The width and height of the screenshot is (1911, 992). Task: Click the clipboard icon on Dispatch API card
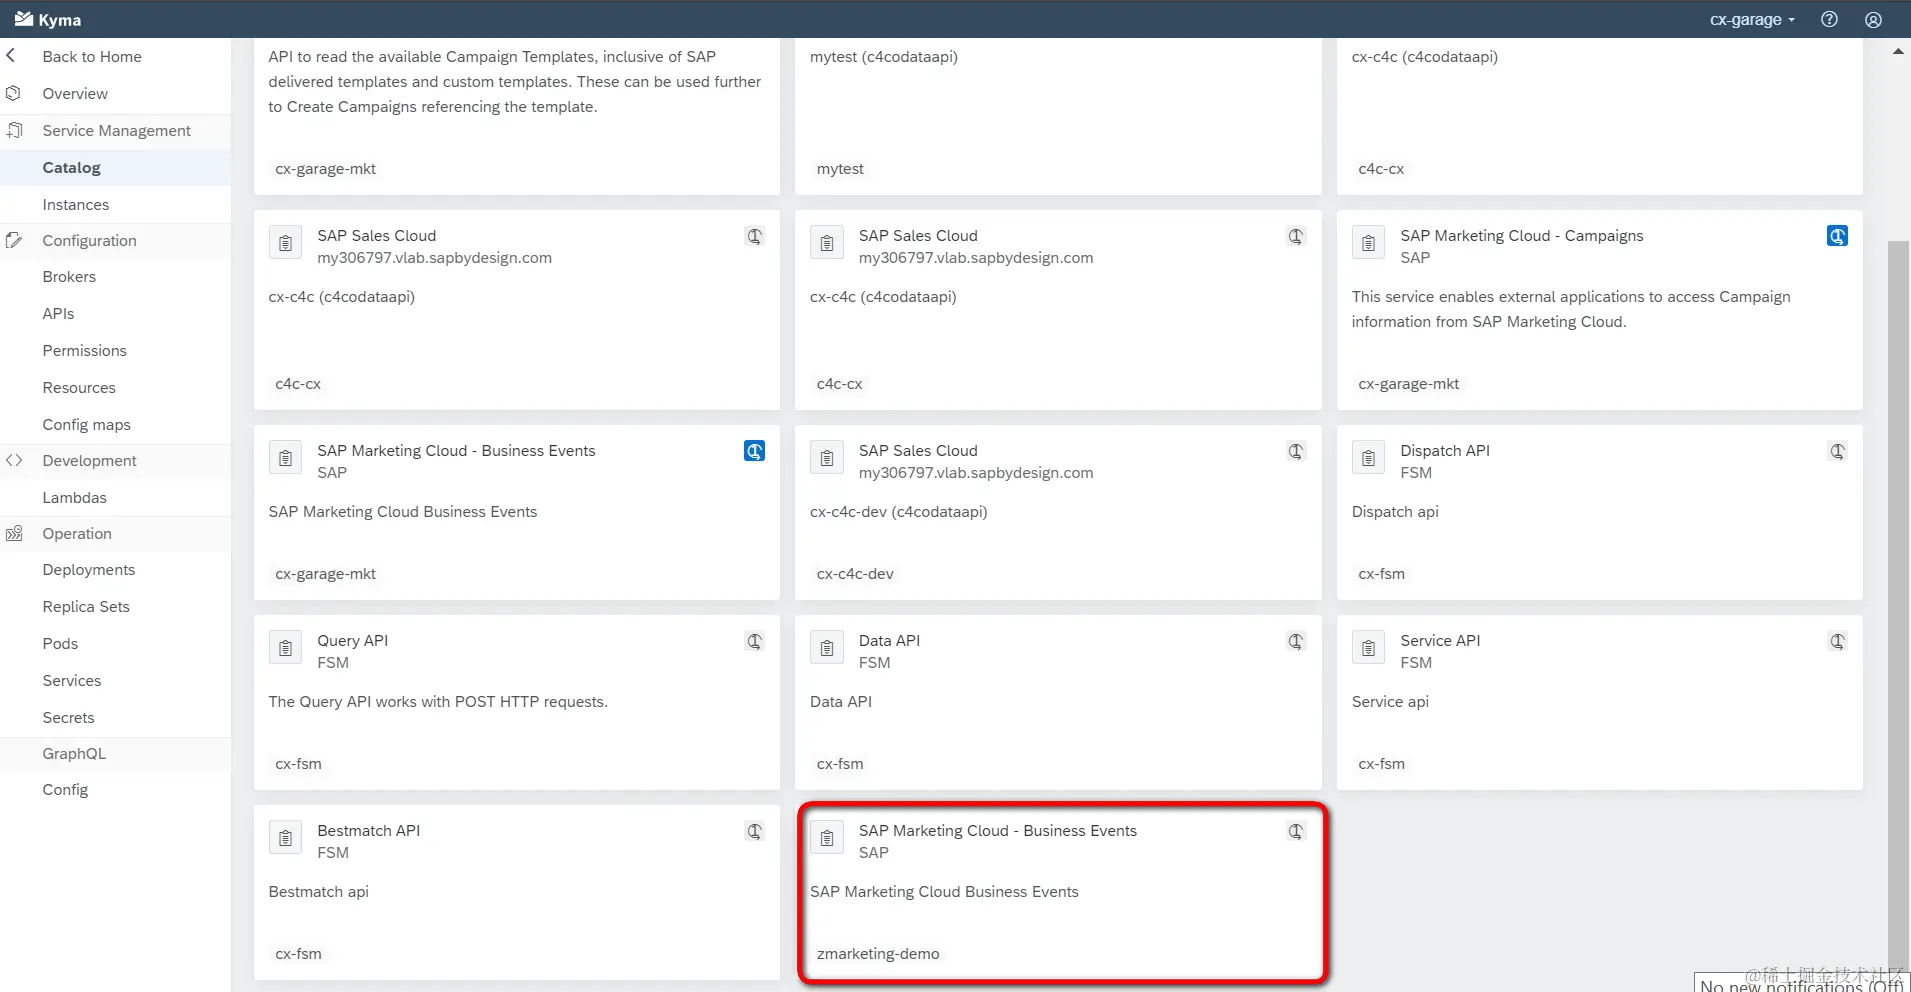[1368, 458]
